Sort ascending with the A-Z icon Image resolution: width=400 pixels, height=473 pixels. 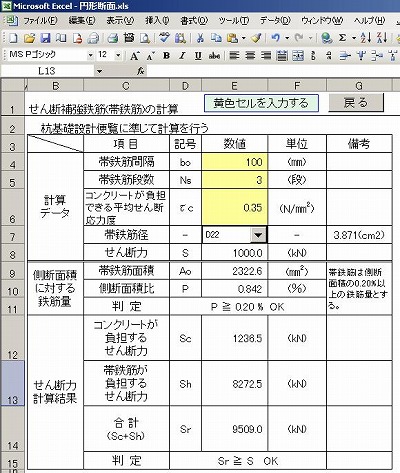pyautogui.click(x=365, y=38)
